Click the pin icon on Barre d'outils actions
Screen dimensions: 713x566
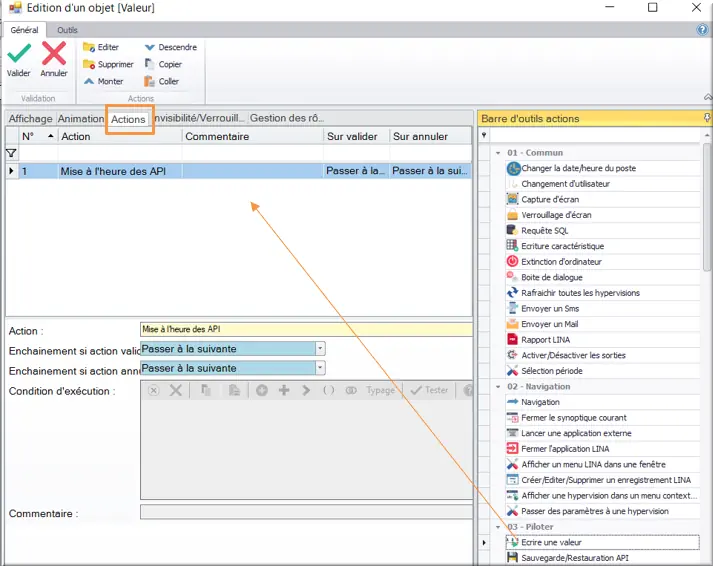click(x=707, y=118)
